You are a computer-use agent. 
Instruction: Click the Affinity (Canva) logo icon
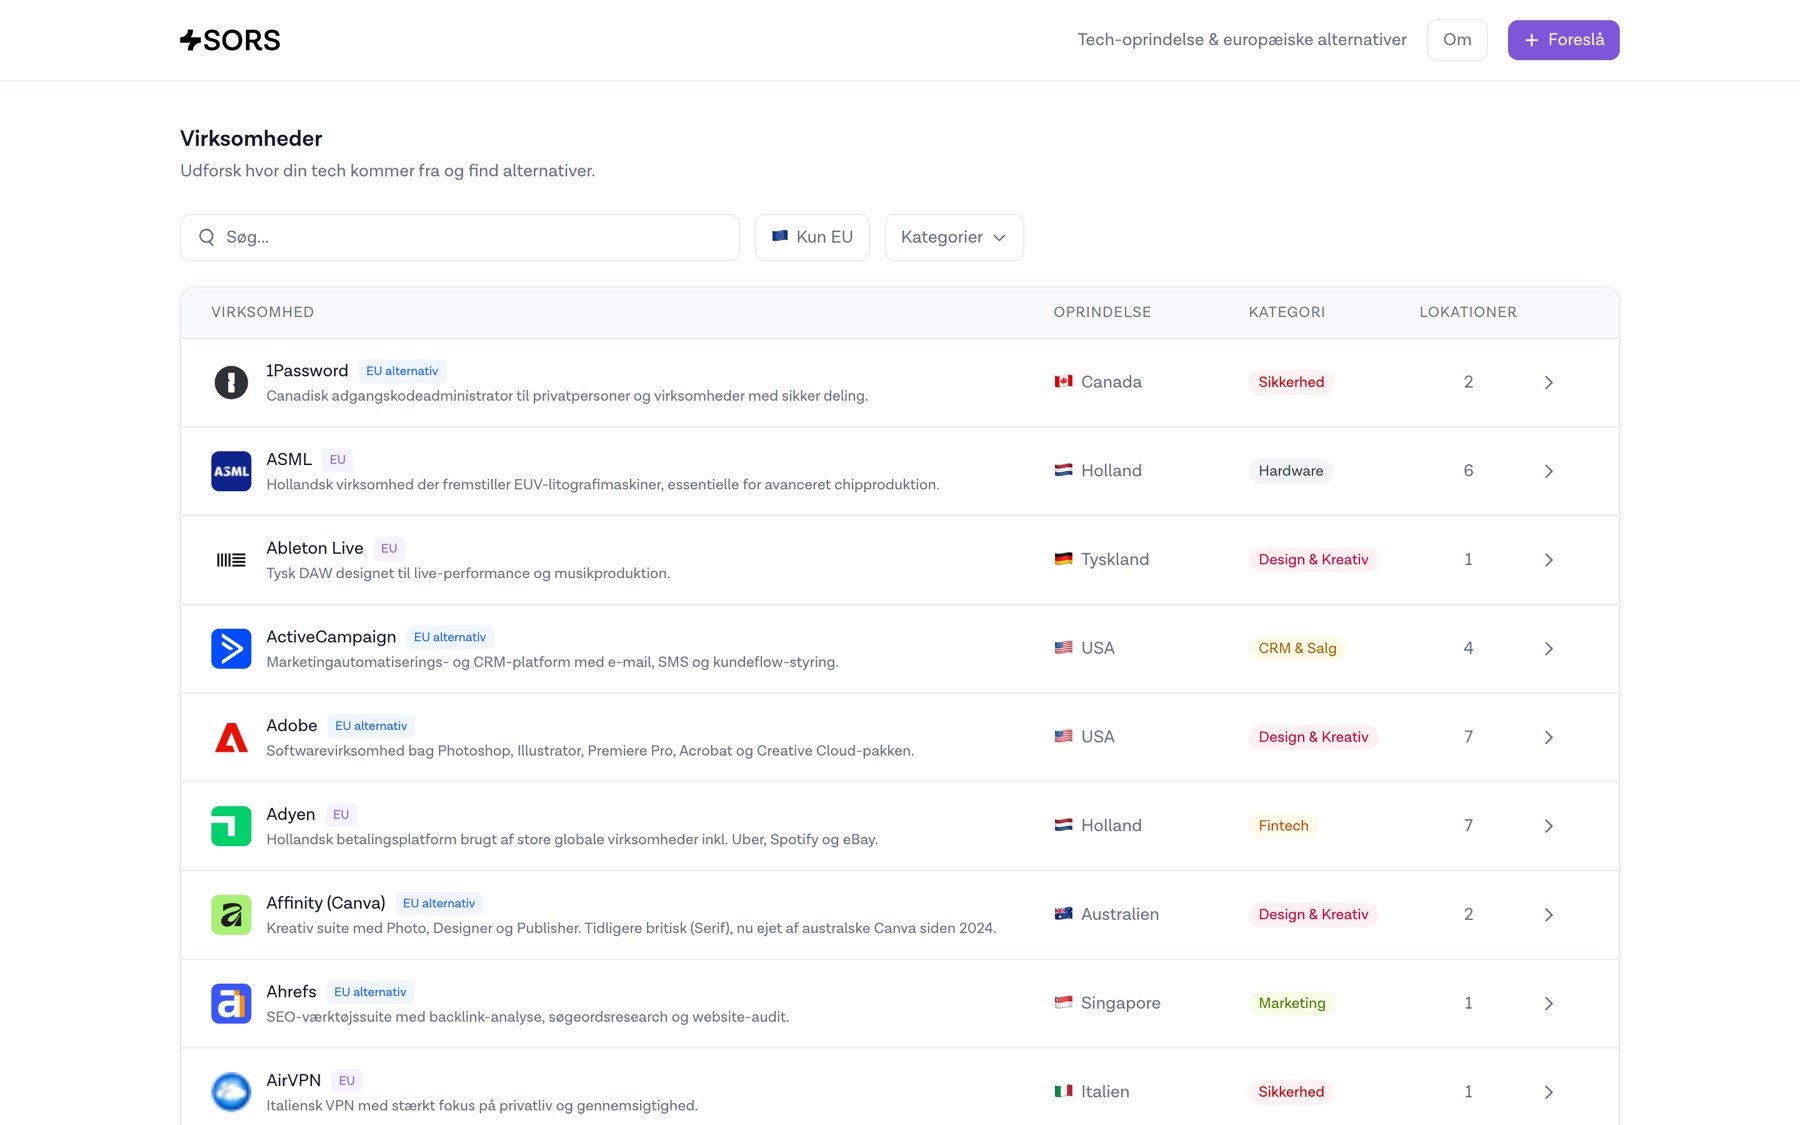pos(231,915)
